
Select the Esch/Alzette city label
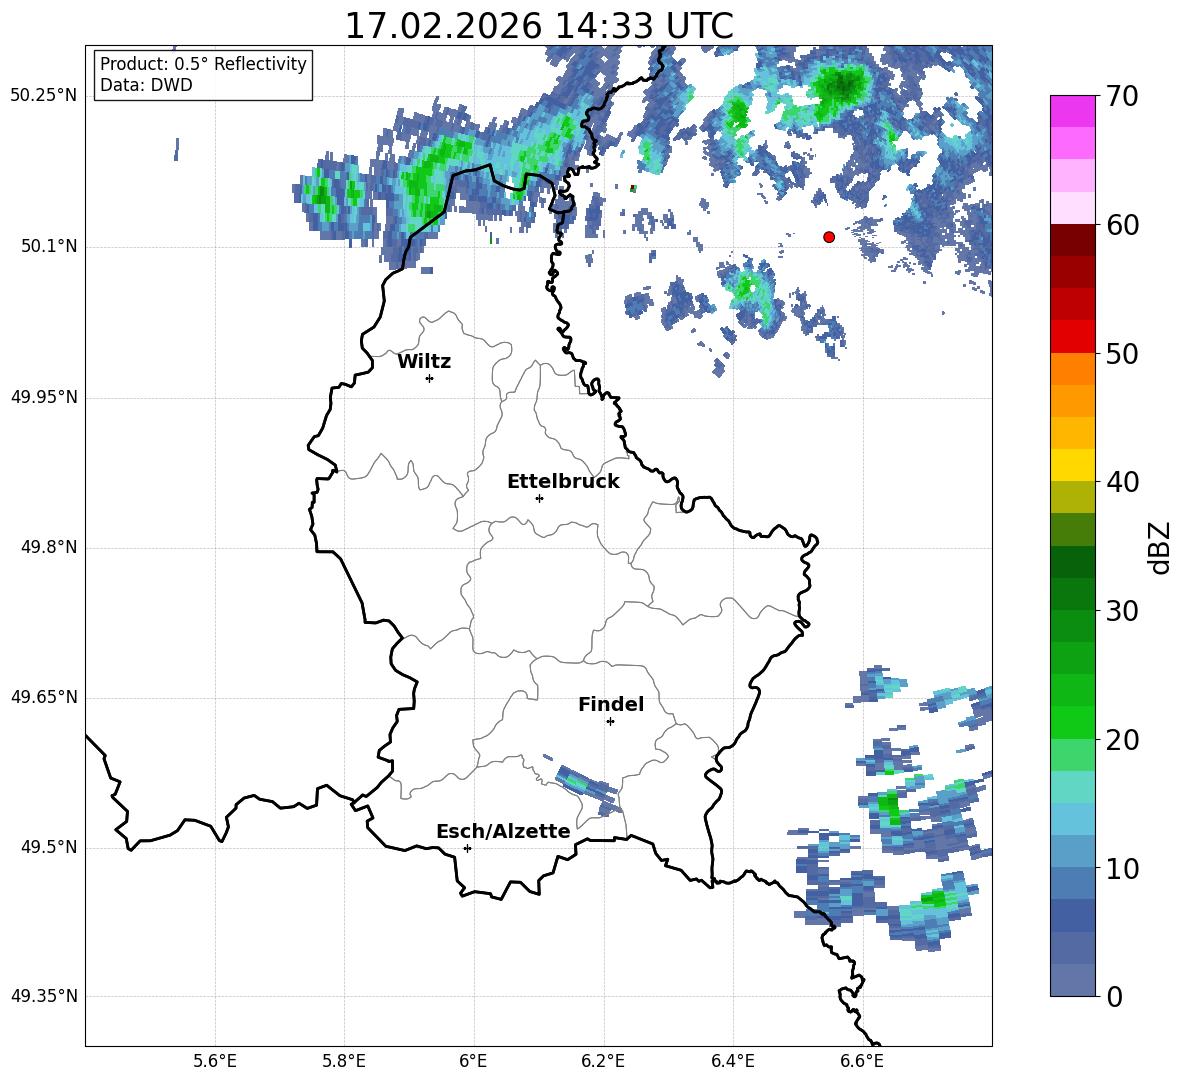click(x=504, y=831)
